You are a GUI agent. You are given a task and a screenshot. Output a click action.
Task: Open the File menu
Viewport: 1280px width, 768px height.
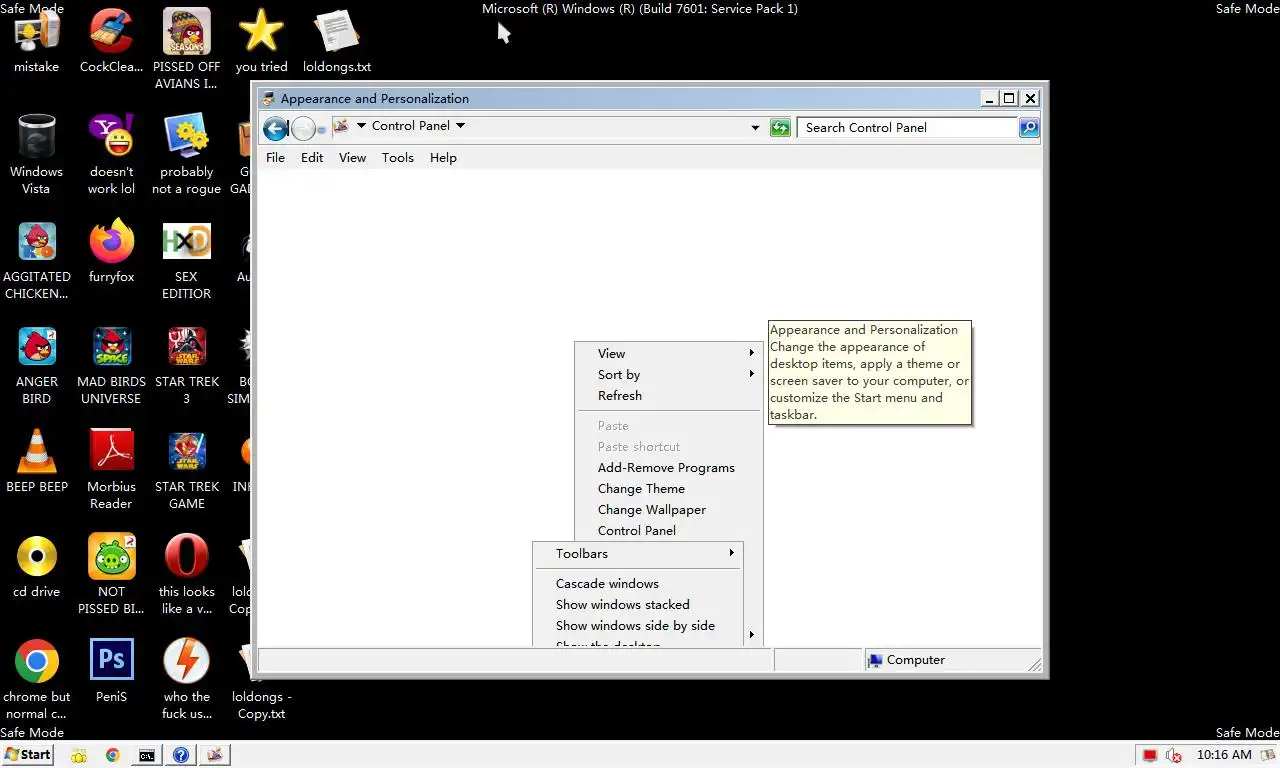275,157
